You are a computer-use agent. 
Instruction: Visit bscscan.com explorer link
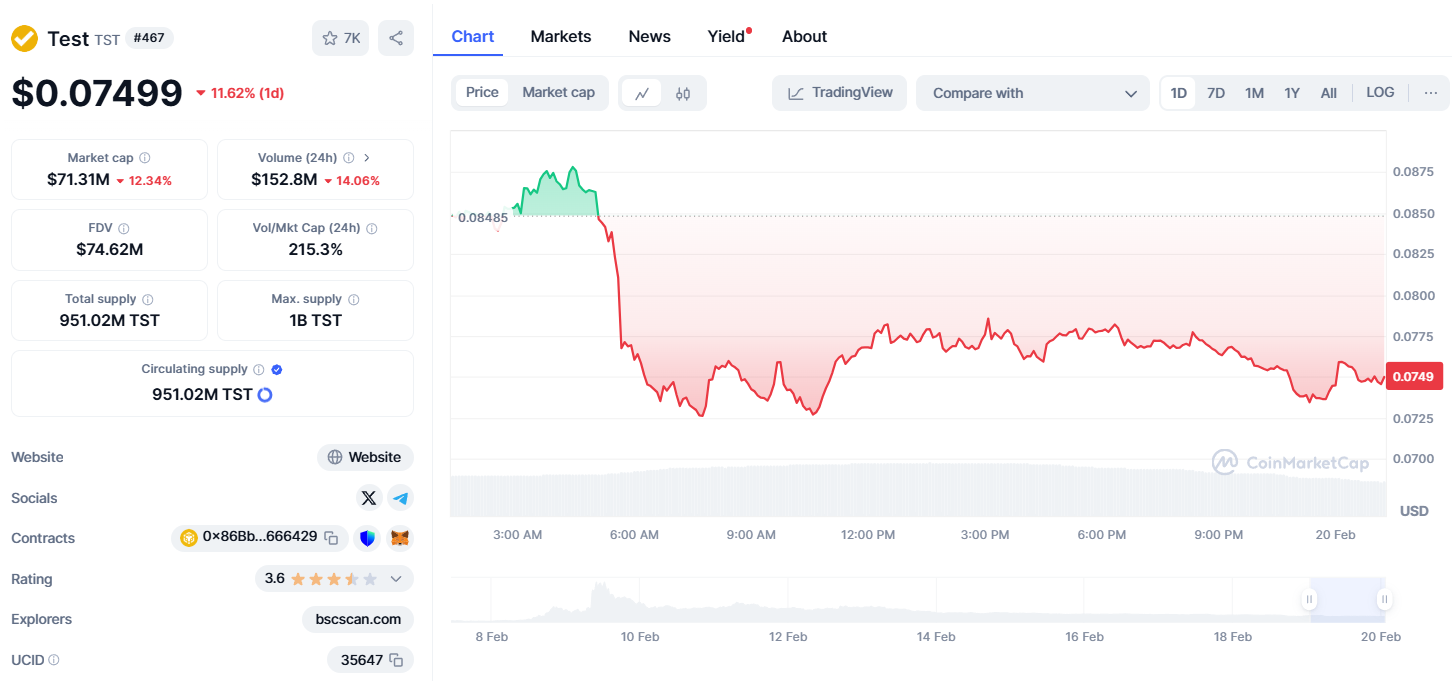pyautogui.click(x=358, y=619)
